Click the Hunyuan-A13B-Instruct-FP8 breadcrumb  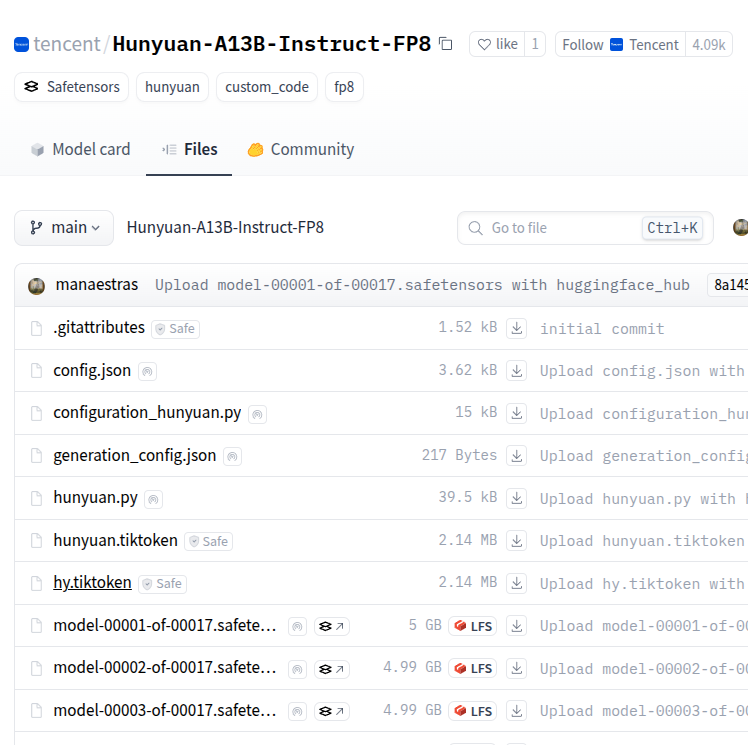click(225, 228)
